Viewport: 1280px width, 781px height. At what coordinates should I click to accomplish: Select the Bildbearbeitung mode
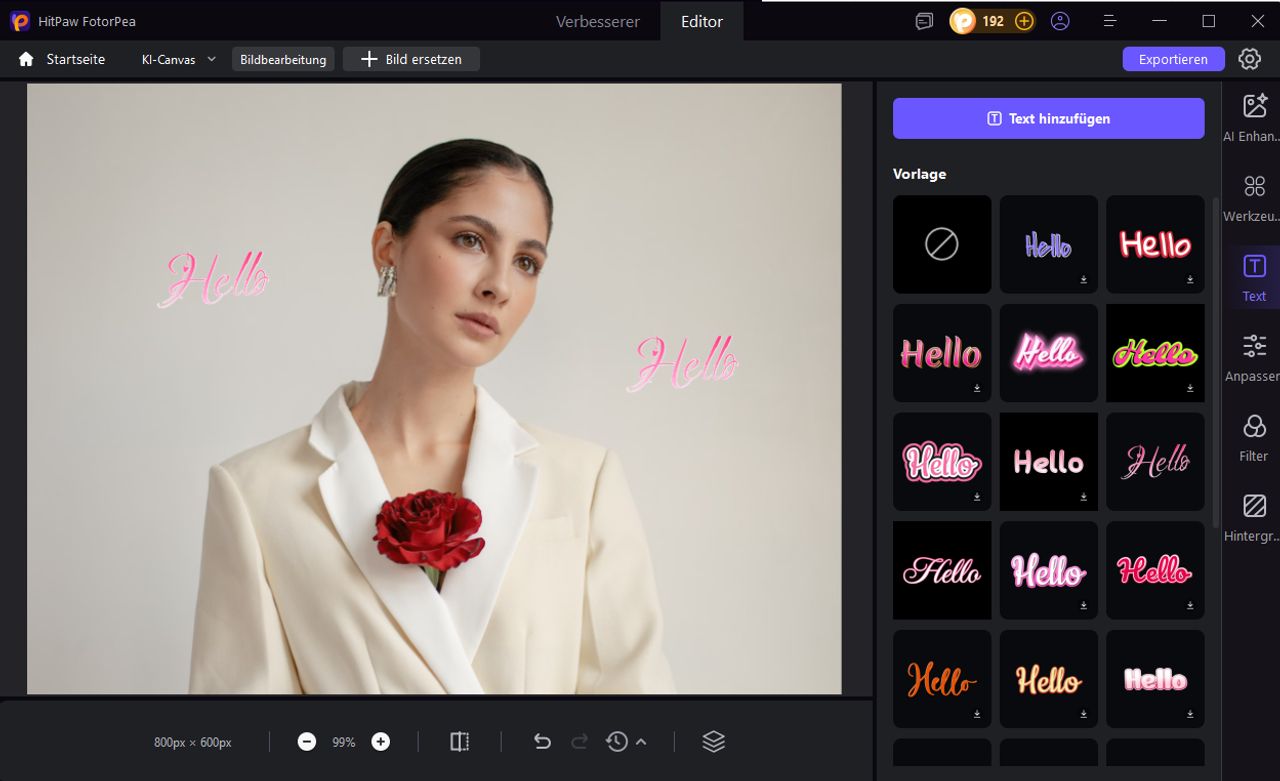click(x=283, y=59)
